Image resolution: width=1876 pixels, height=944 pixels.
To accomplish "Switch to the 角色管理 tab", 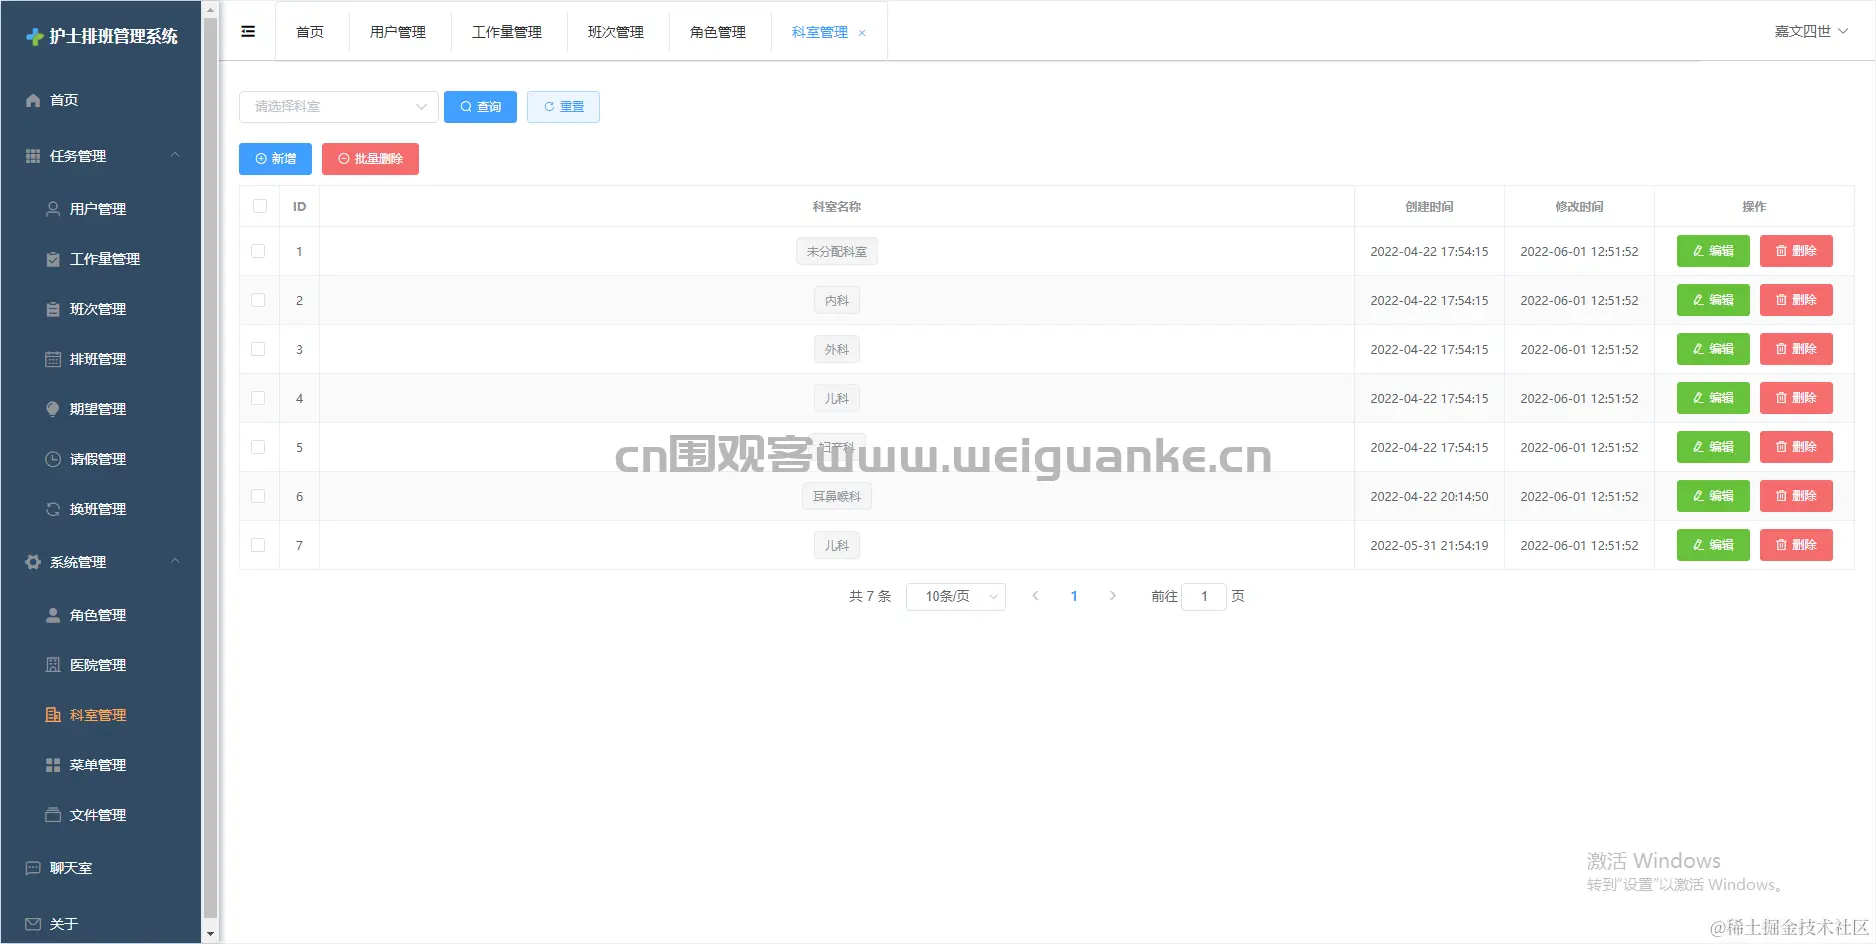I will 718,32.
